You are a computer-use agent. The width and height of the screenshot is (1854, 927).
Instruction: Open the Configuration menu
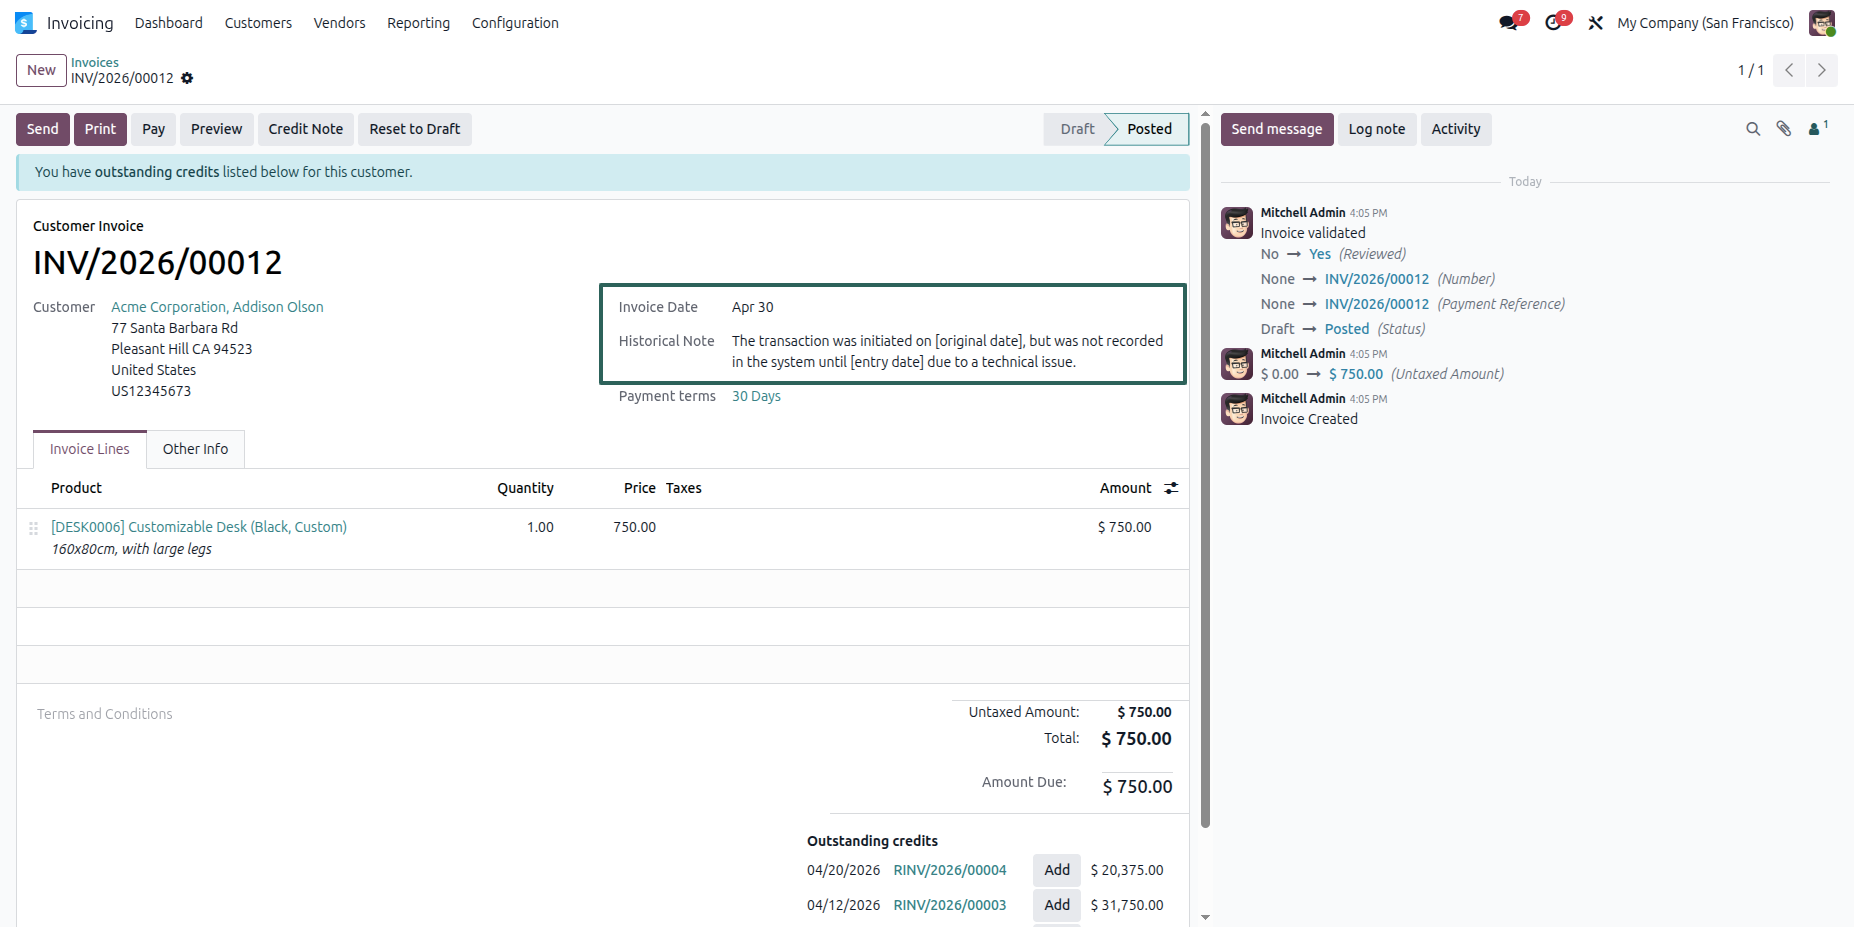pyautogui.click(x=515, y=23)
